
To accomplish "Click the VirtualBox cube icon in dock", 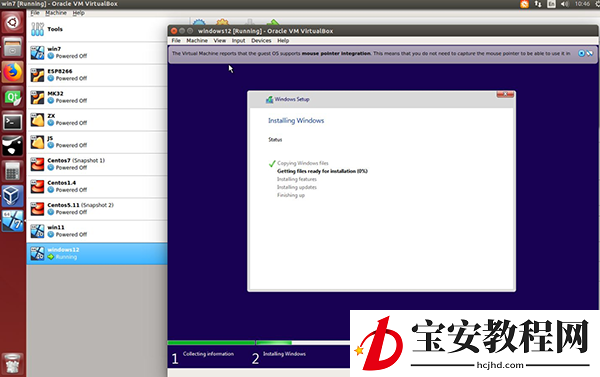I will tap(13, 196).
